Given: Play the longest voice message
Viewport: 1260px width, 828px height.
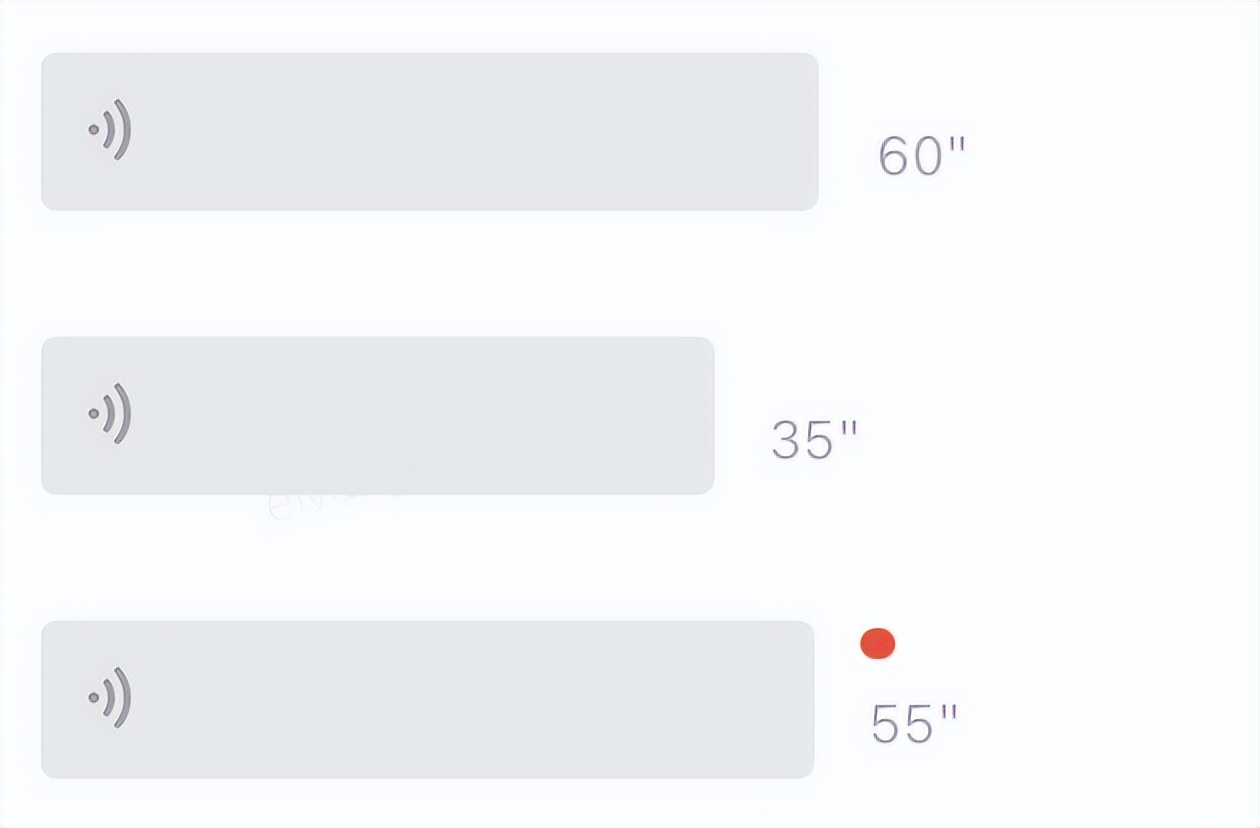Looking at the screenshot, I should tap(430, 131).
